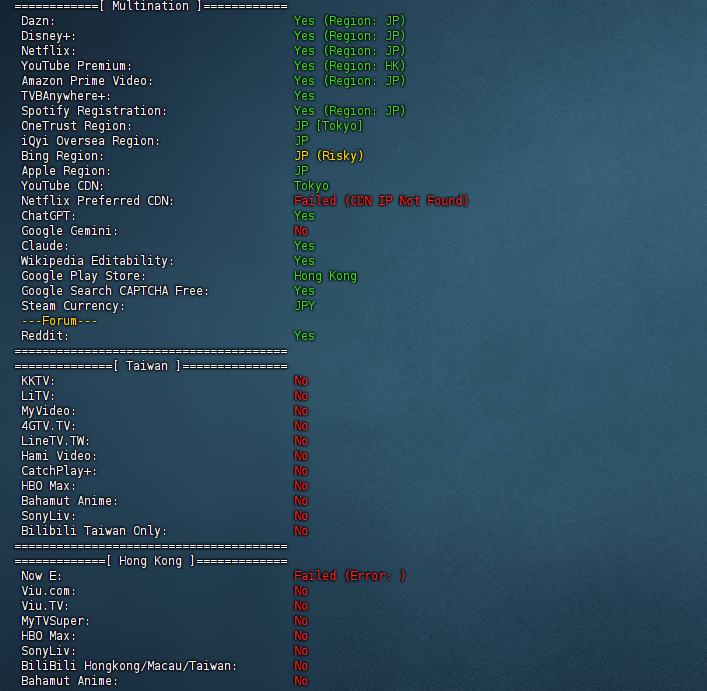Click the 'No' result for MyTVSuper
This screenshot has width=707, height=691.
tap(301, 621)
